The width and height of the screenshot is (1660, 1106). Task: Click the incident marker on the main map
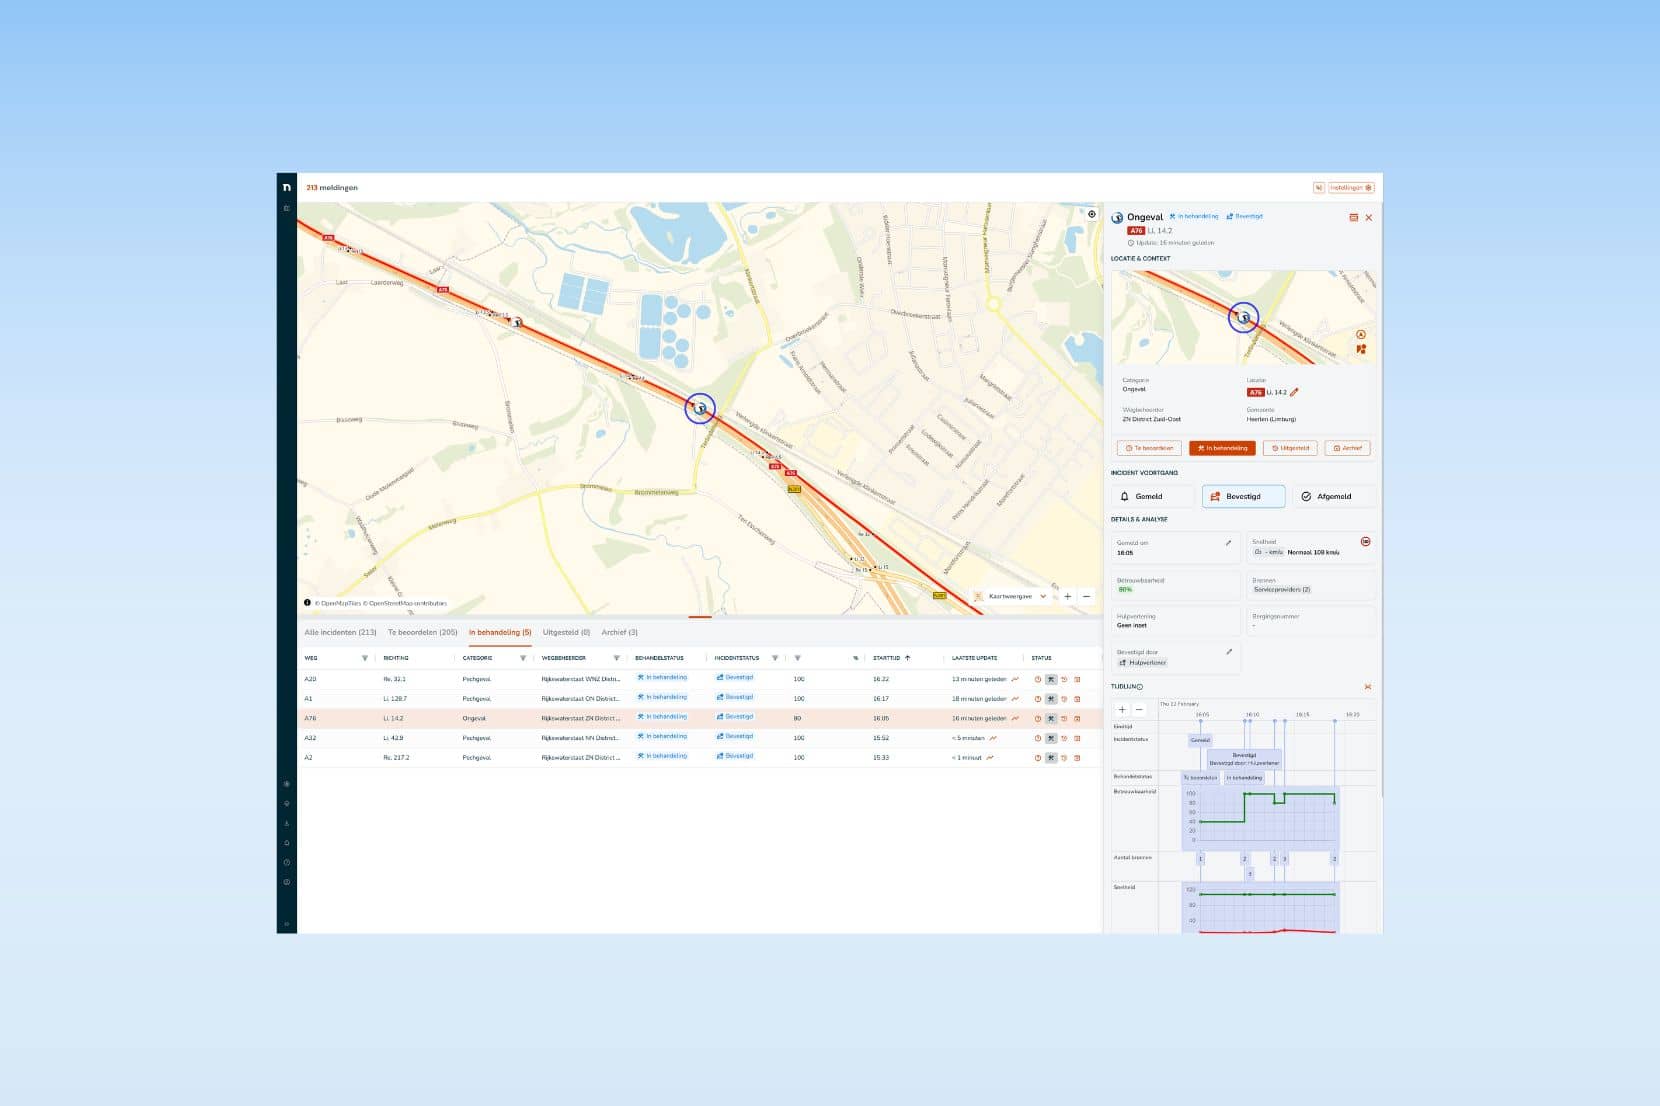pyautogui.click(x=700, y=408)
